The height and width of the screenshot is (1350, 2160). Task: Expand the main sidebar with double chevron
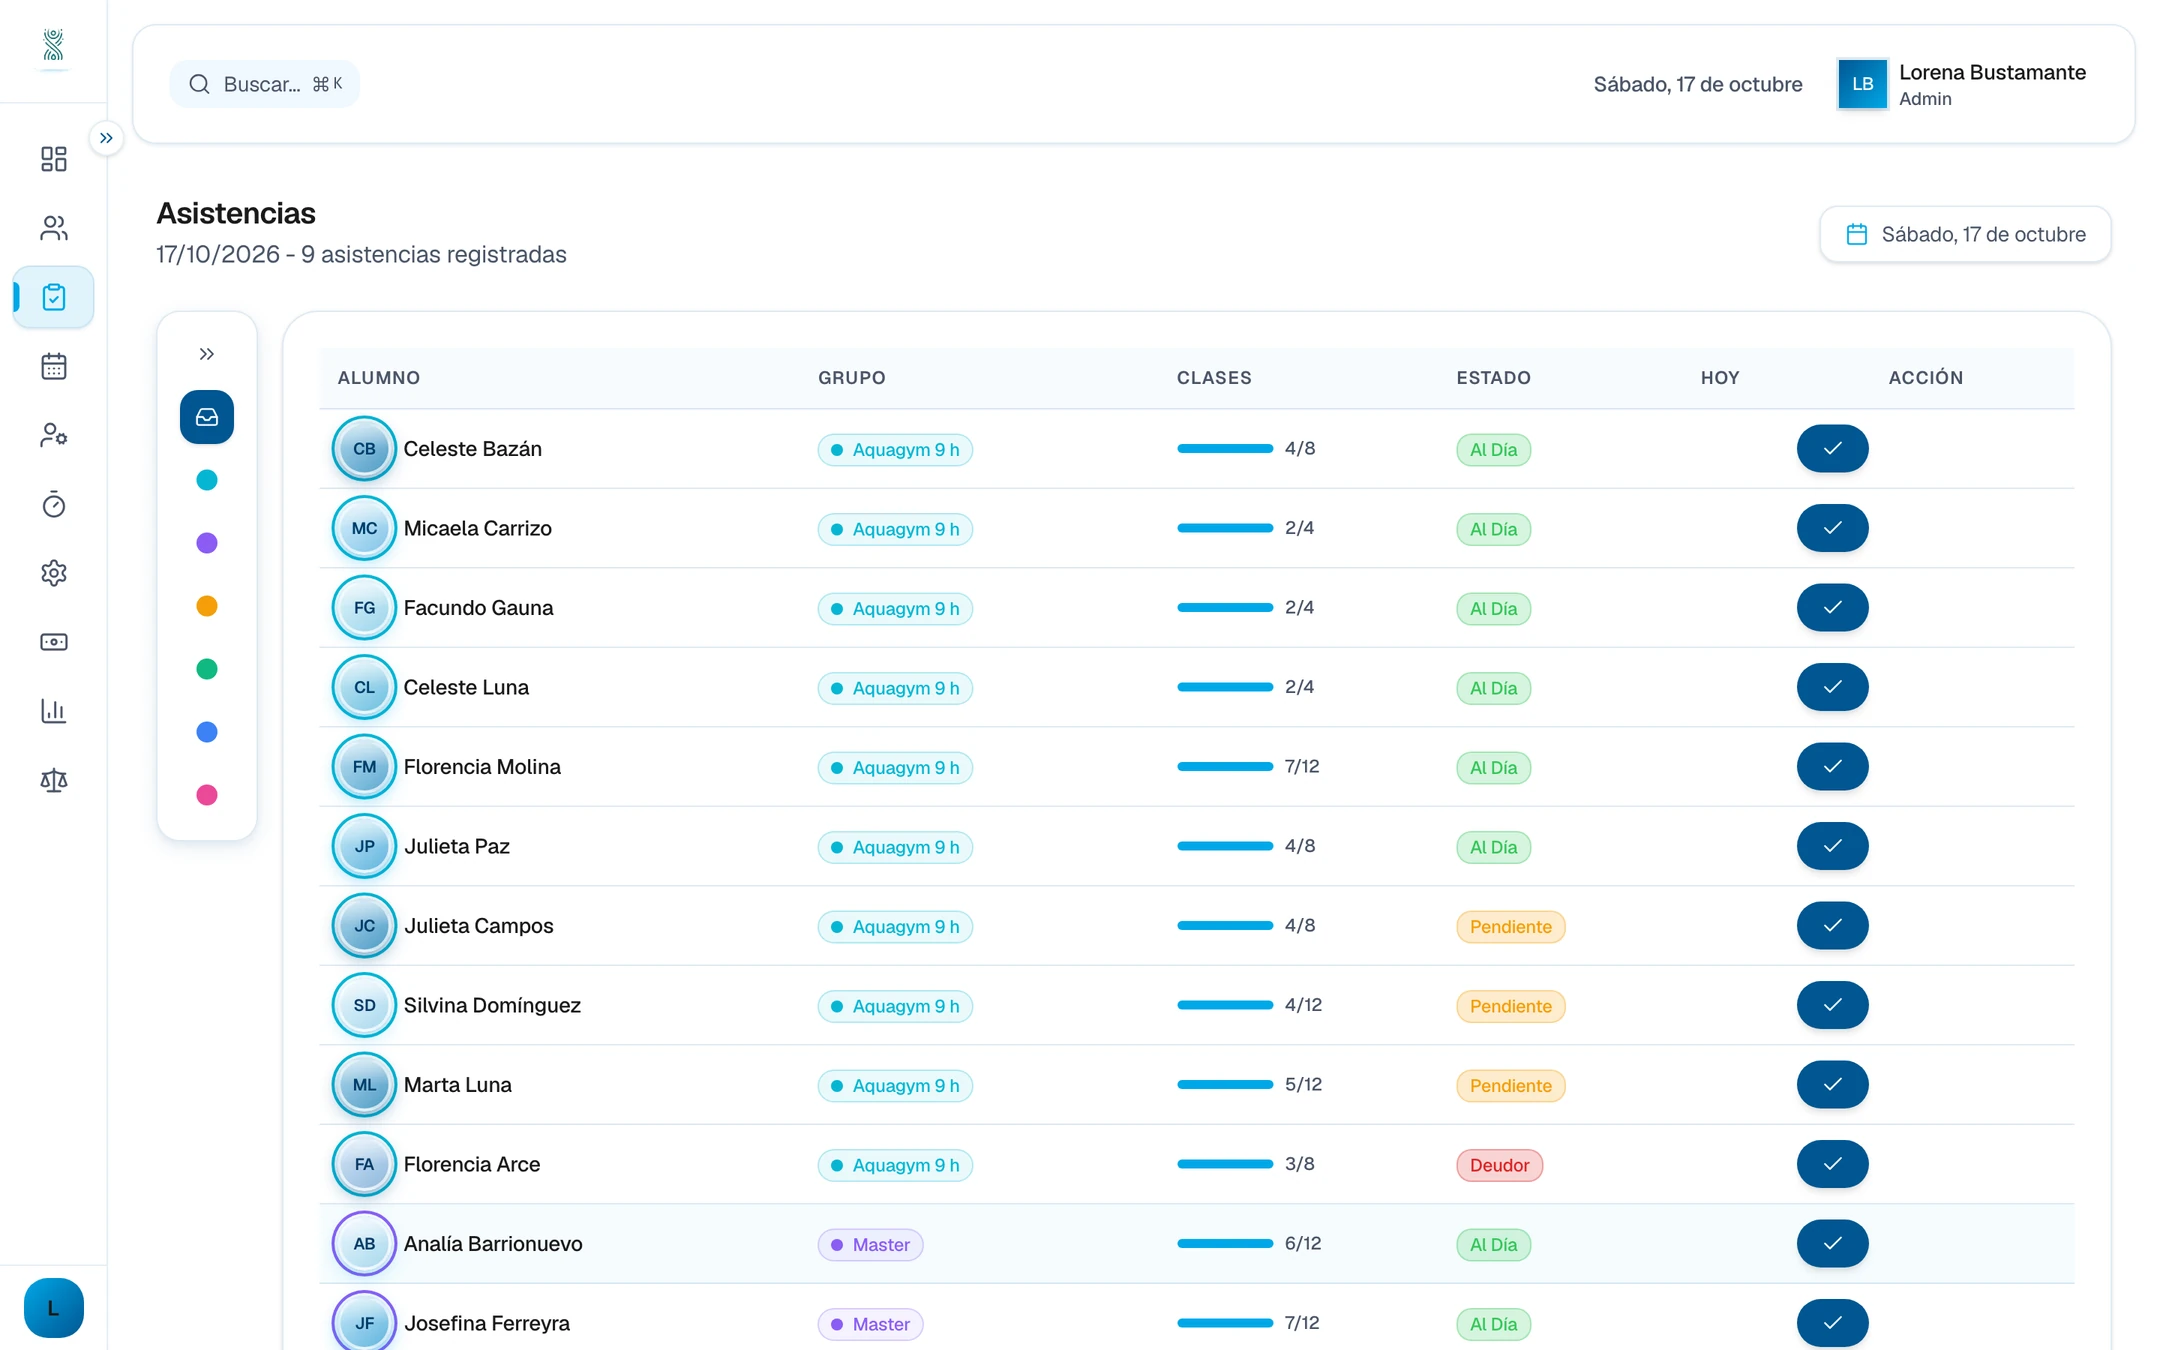pos(106,138)
